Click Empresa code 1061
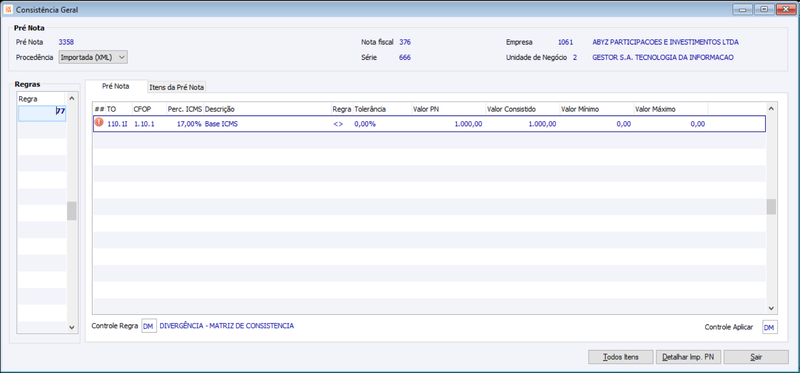Viewport: 800px width, 373px height. click(x=566, y=42)
